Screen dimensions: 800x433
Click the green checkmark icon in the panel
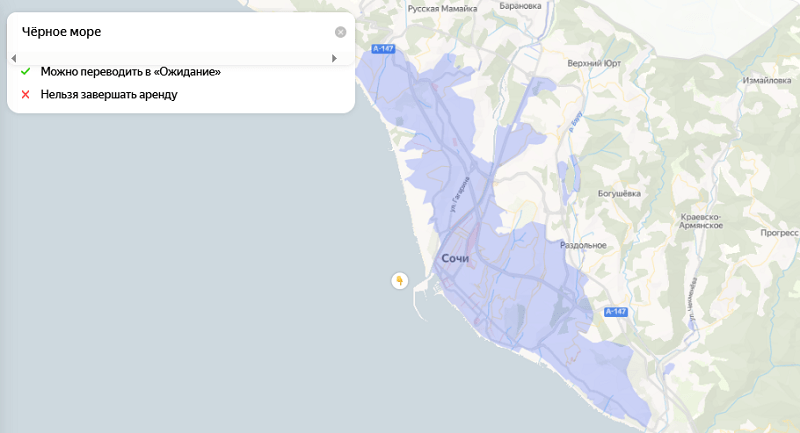(x=26, y=72)
